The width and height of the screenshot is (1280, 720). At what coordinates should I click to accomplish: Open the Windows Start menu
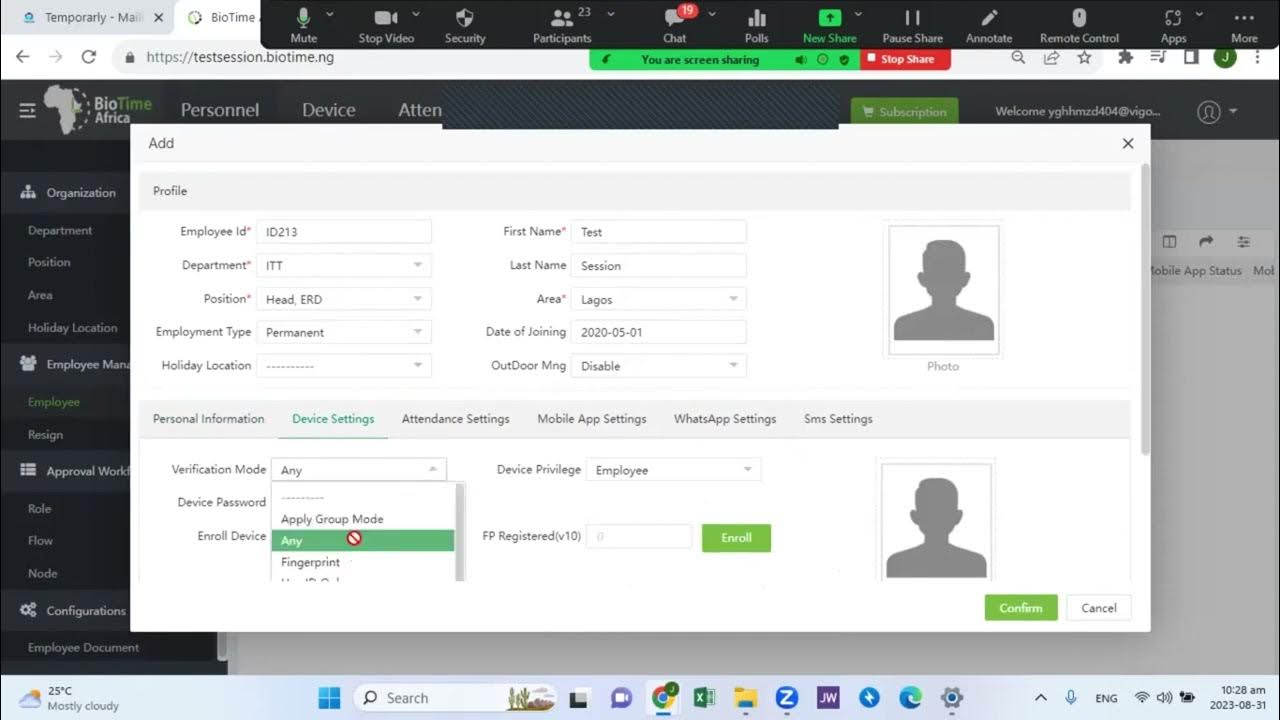point(330,698)
